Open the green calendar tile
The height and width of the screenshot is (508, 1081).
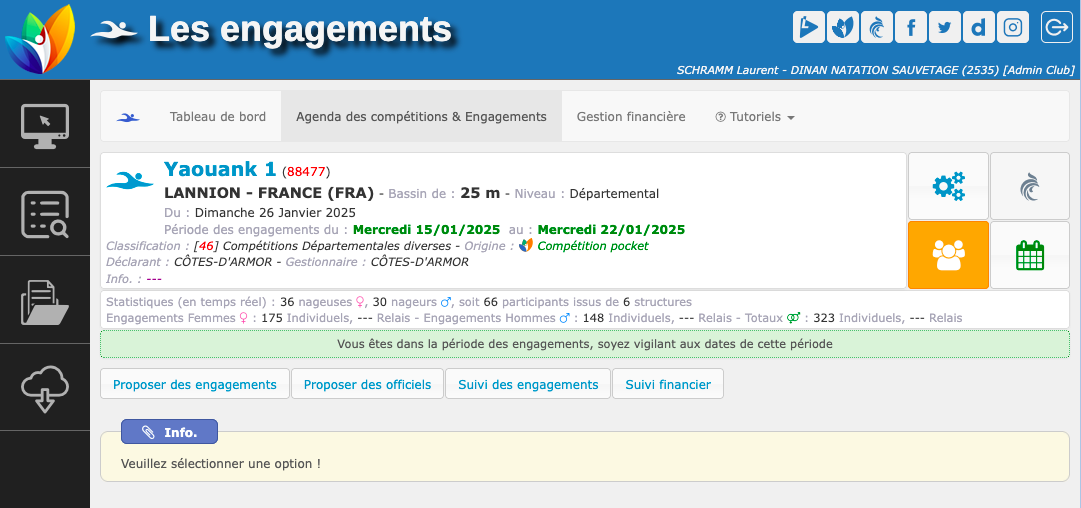[1029, 255]
